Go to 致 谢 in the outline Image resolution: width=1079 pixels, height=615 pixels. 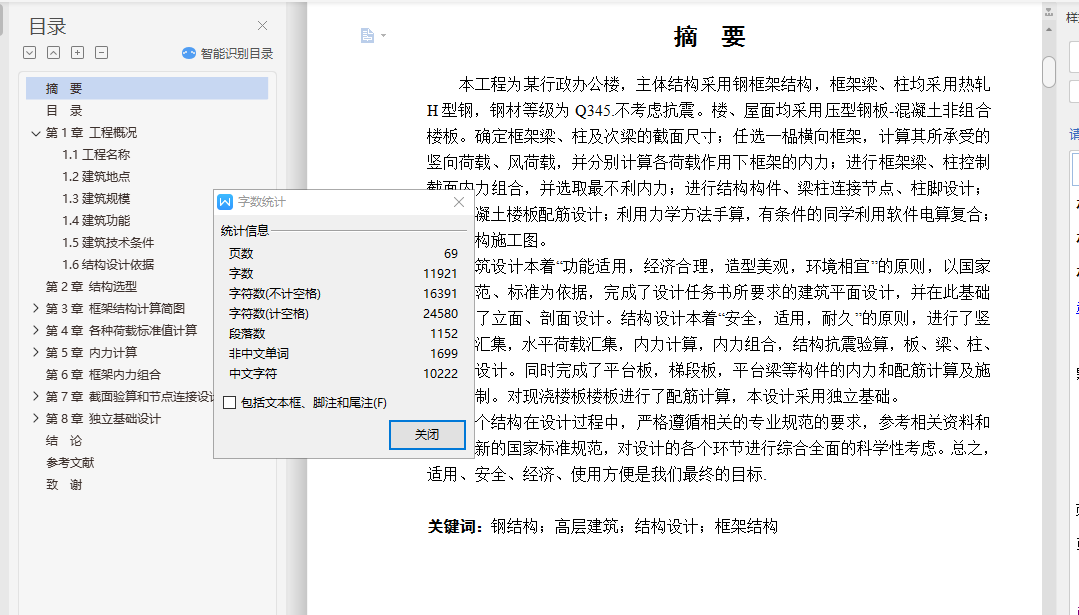point(64,485)
